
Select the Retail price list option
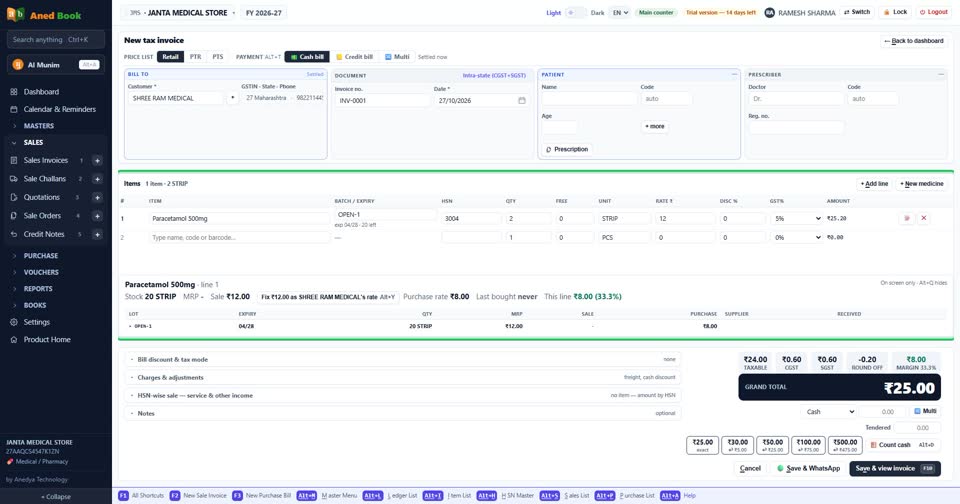[170, 57]
